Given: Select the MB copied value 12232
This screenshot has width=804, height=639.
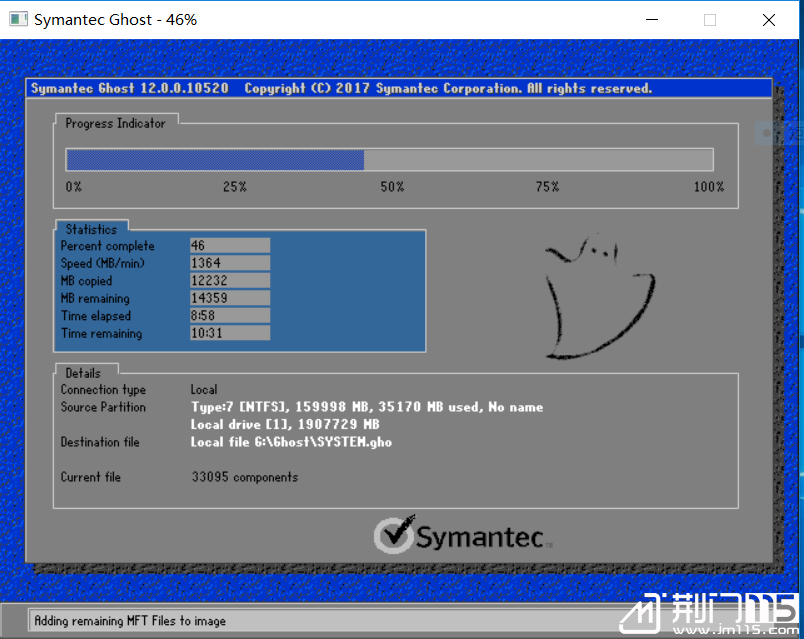Looking at the screenshot, I should tap(230, 280).
